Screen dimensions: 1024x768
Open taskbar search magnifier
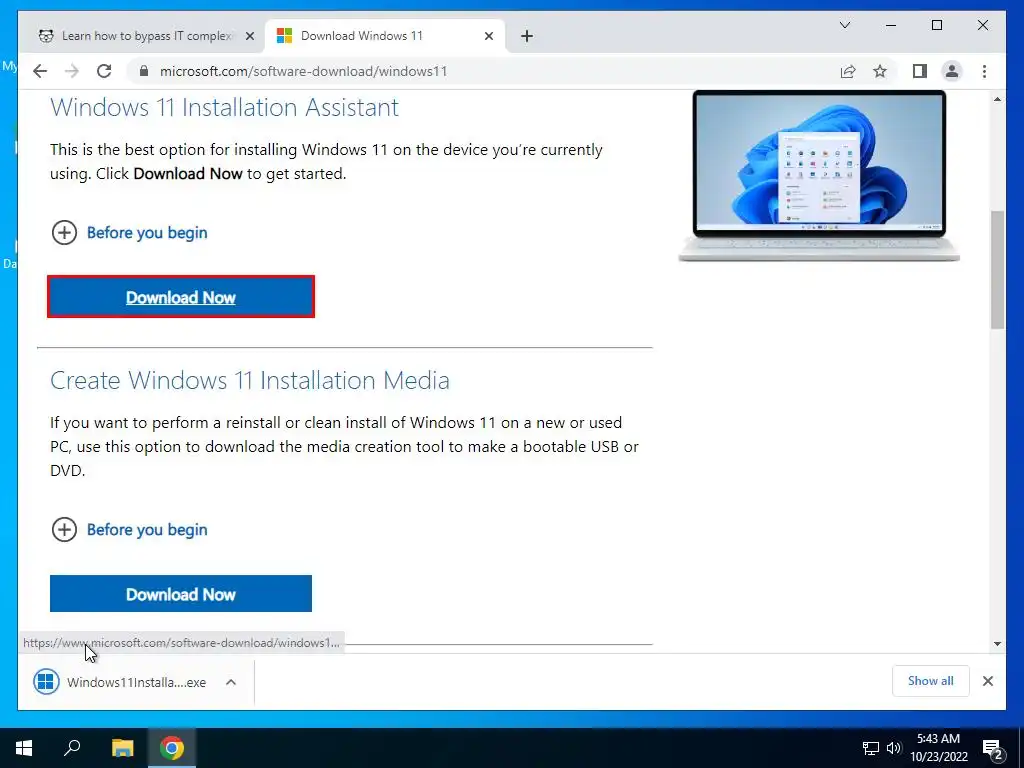tap(72, 748)
